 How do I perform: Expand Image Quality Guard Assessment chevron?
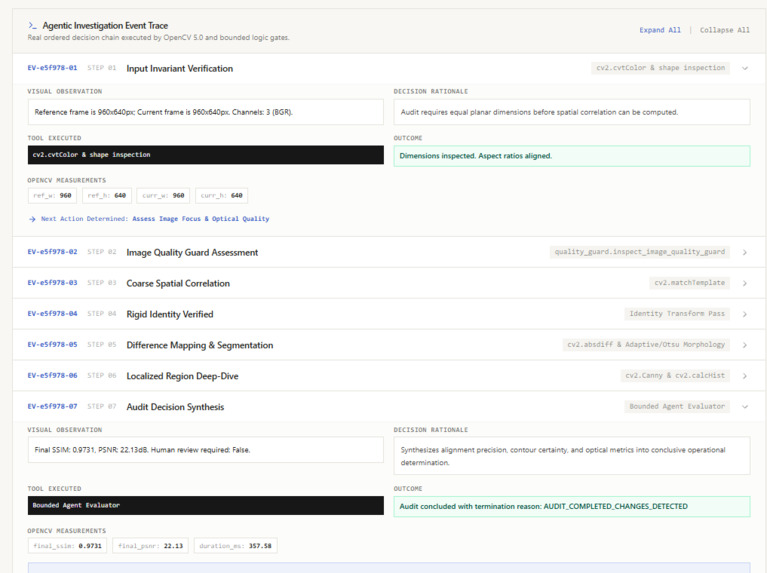tap(744, 252)
